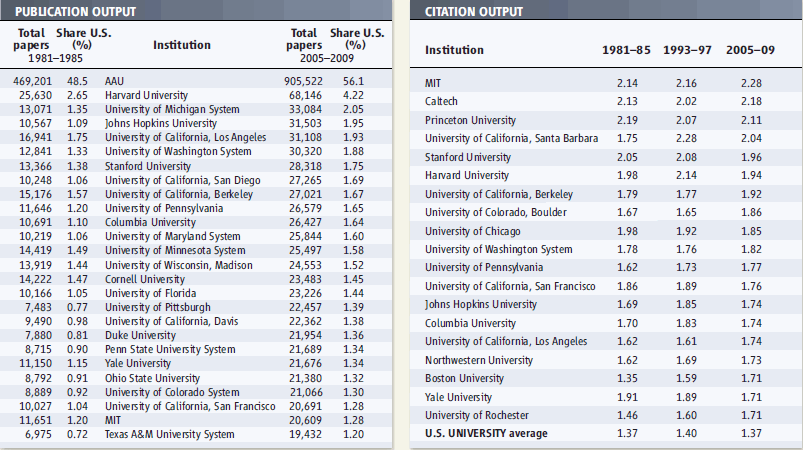Viewport: 803px width, 450px height.
Task: Select Yale University in the citation table
Action: pos(458,397)
